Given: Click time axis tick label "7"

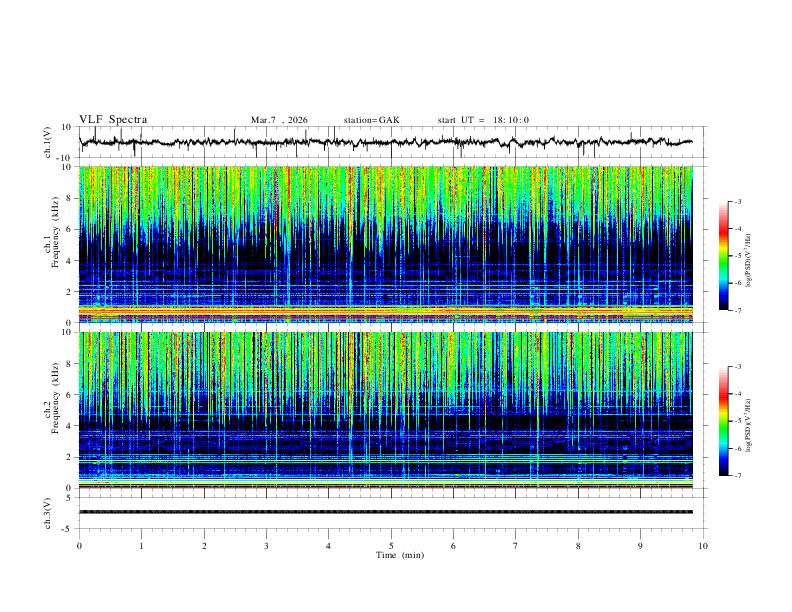Looking at the screenshot, I should (x=516, y=546).
